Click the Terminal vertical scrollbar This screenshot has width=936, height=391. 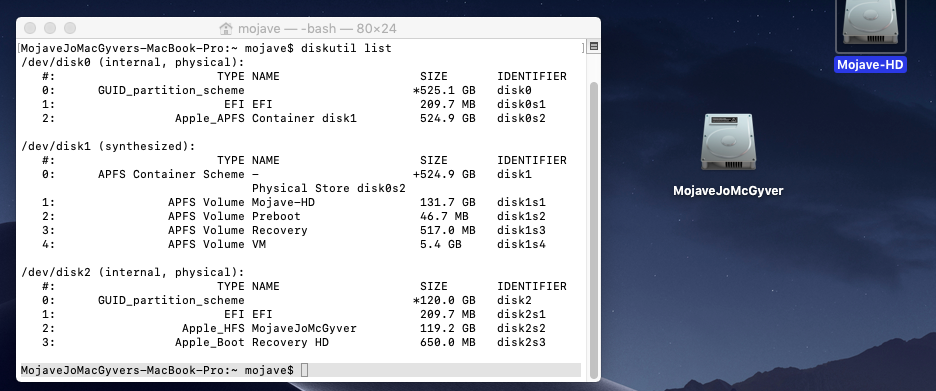coord(593,230)
